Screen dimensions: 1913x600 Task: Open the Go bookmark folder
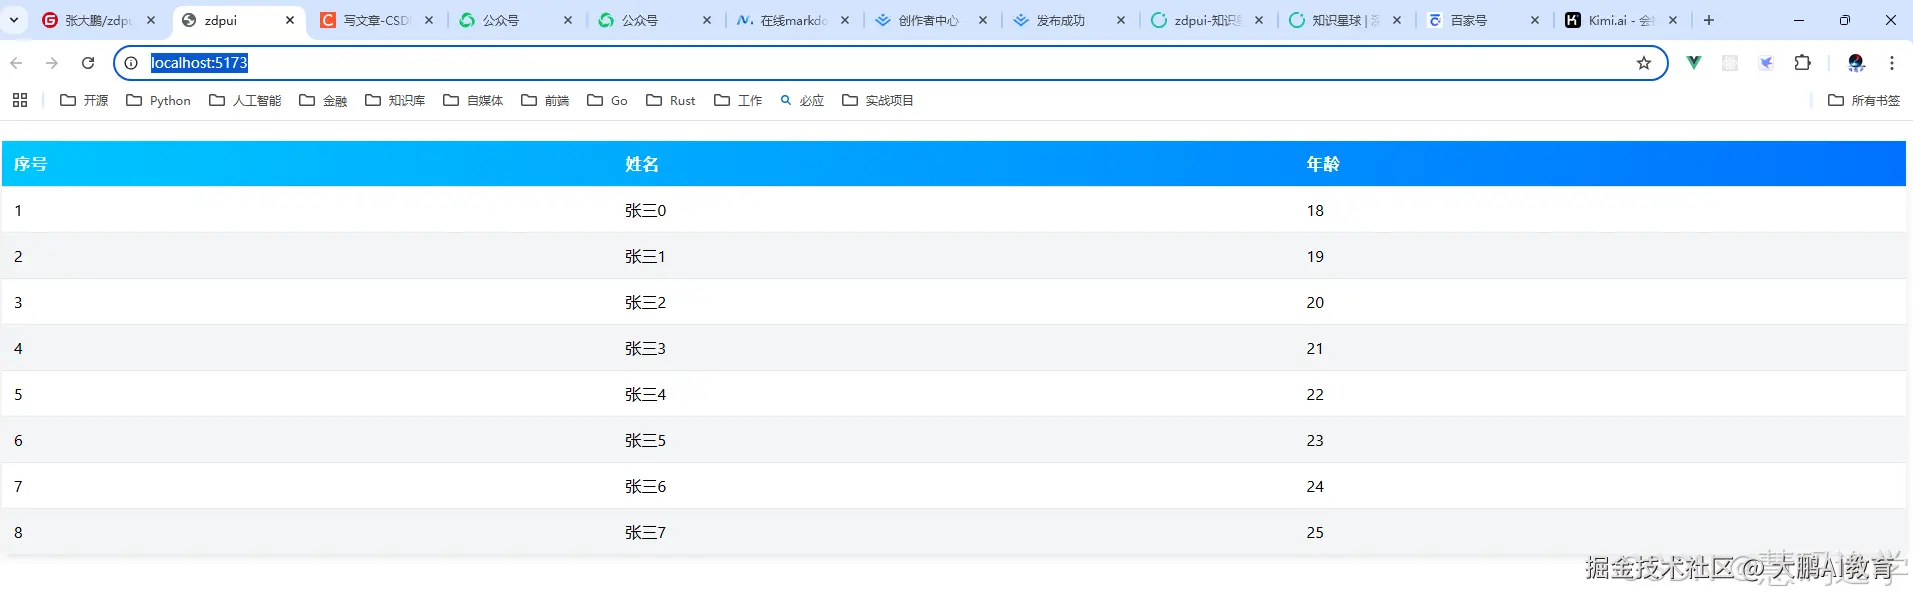pyautogui.click(x=607, y=100)
